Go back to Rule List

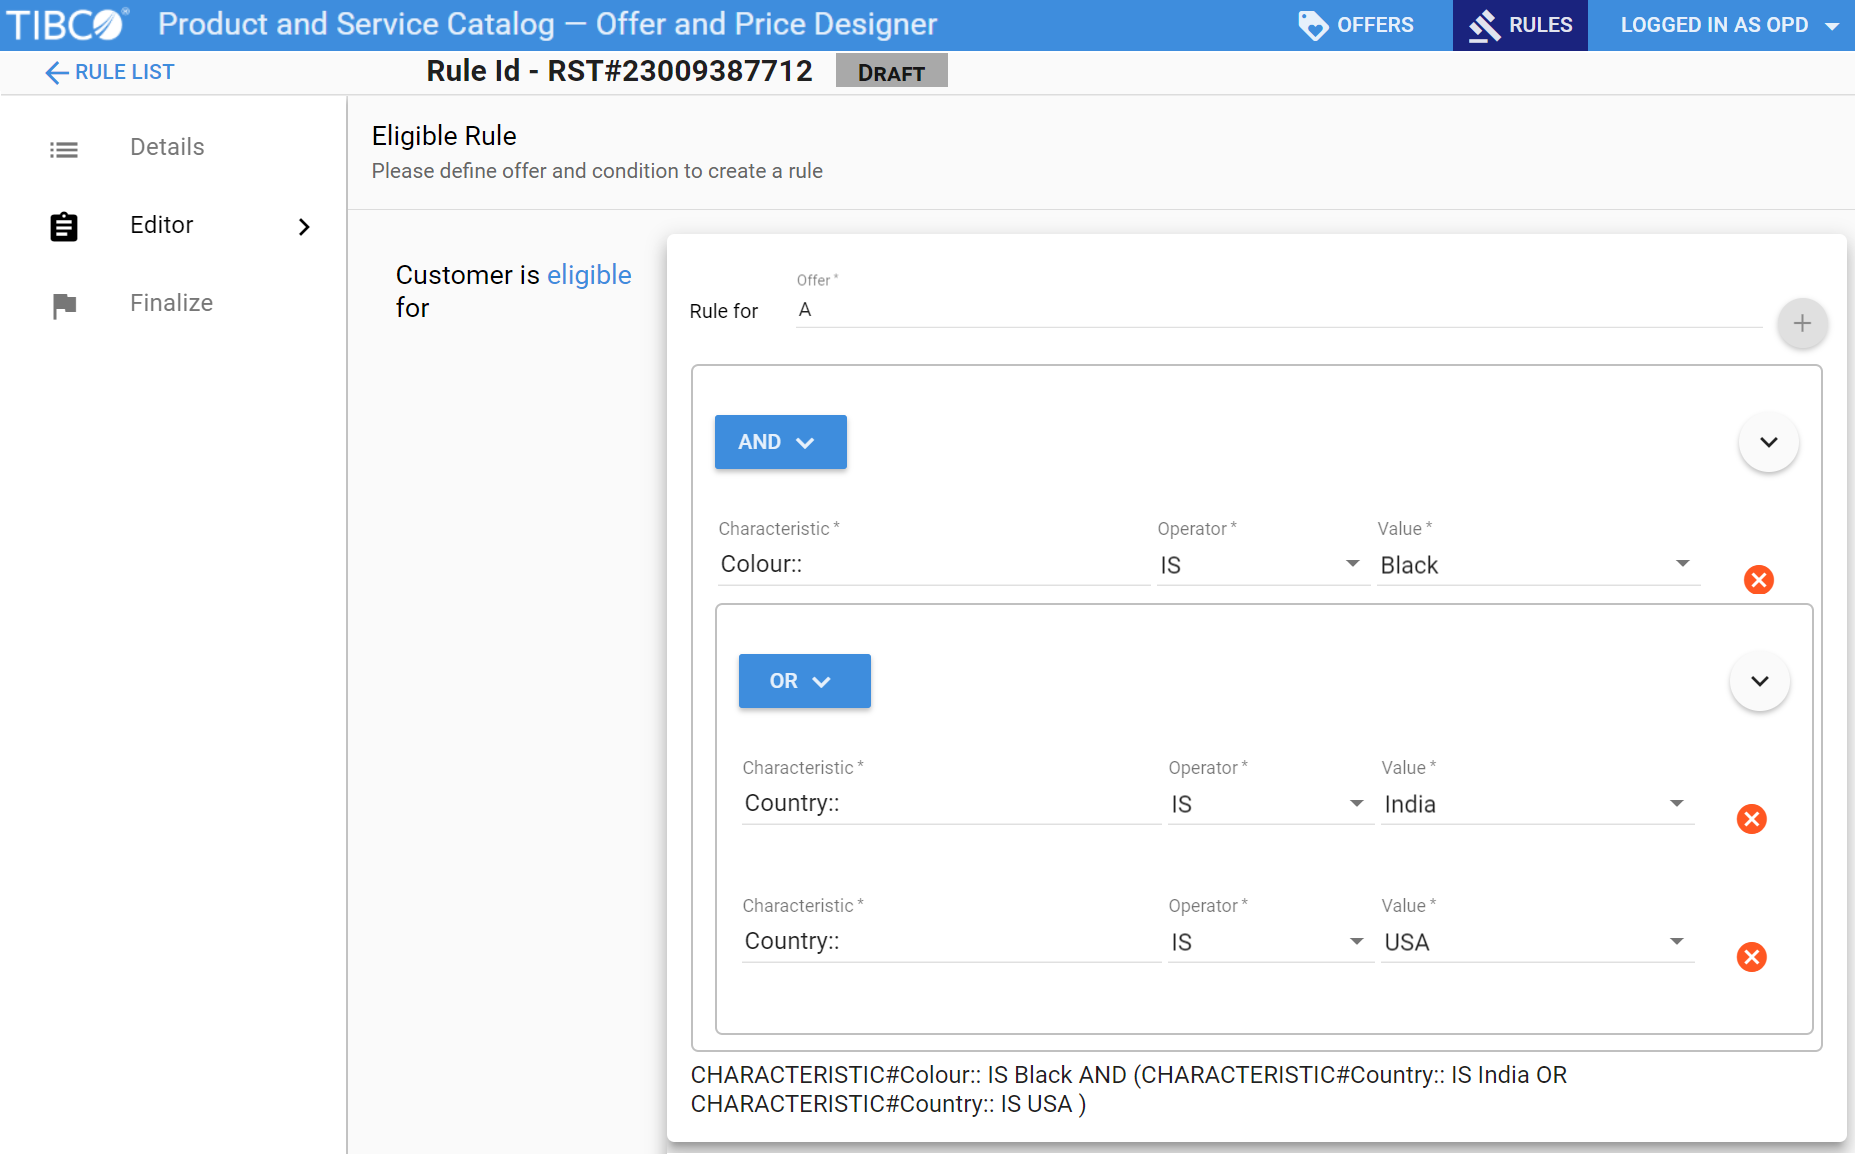110,72
